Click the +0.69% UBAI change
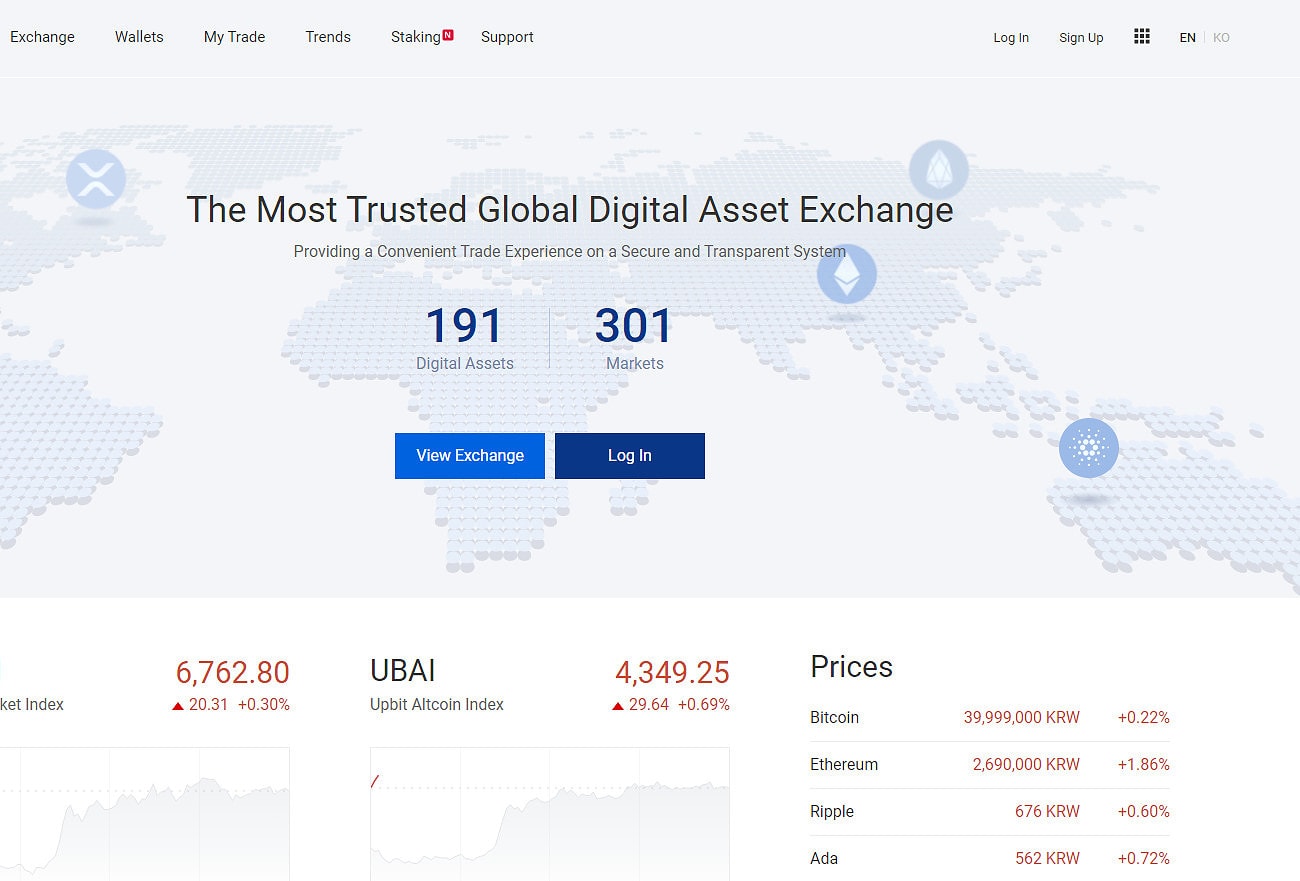The width and height of the screenshot is (1300, 881). pyautogui.click(x=704, y=705)
